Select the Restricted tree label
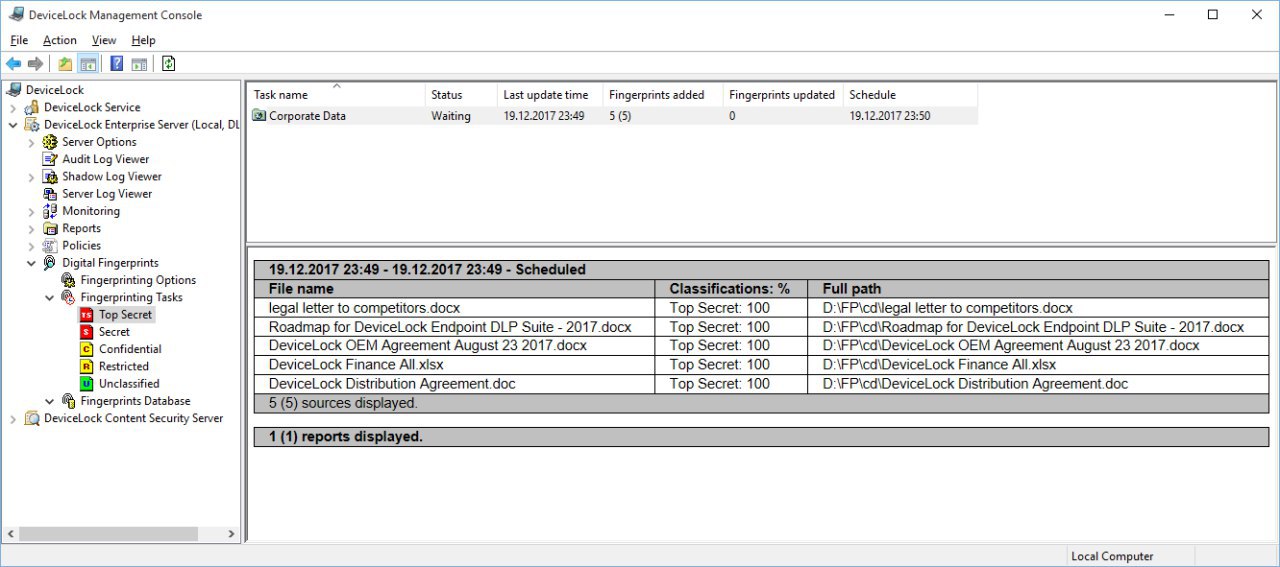Viewport: 1280px width, 567px height. [x=124, y=366]
